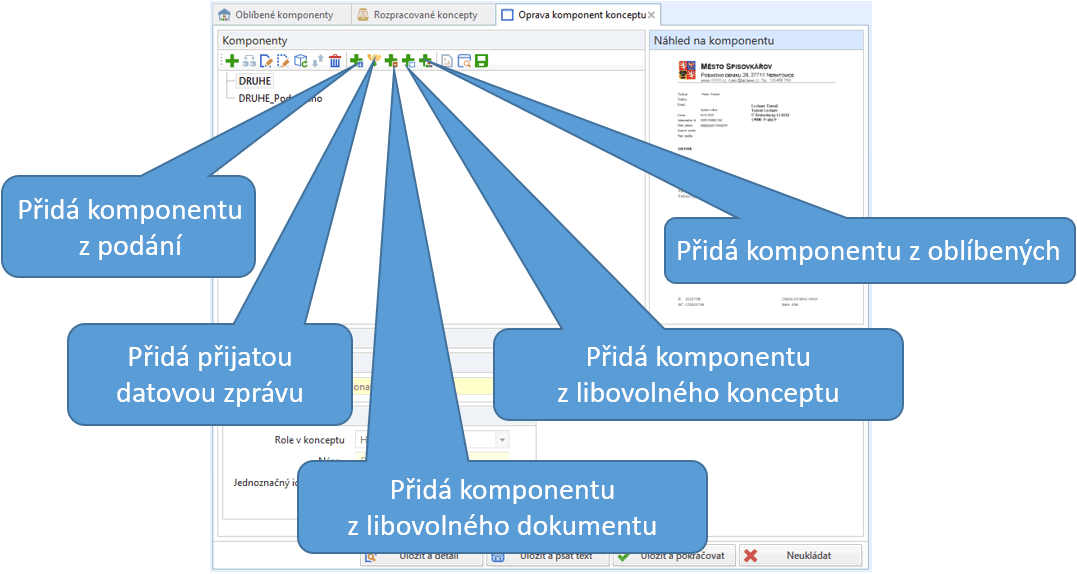The height and width of the screenshot is (574, 1077).
Task: Select DRUHE_Podepsano item in the tree
Action: pyautogui.click(x=280, y=99)
